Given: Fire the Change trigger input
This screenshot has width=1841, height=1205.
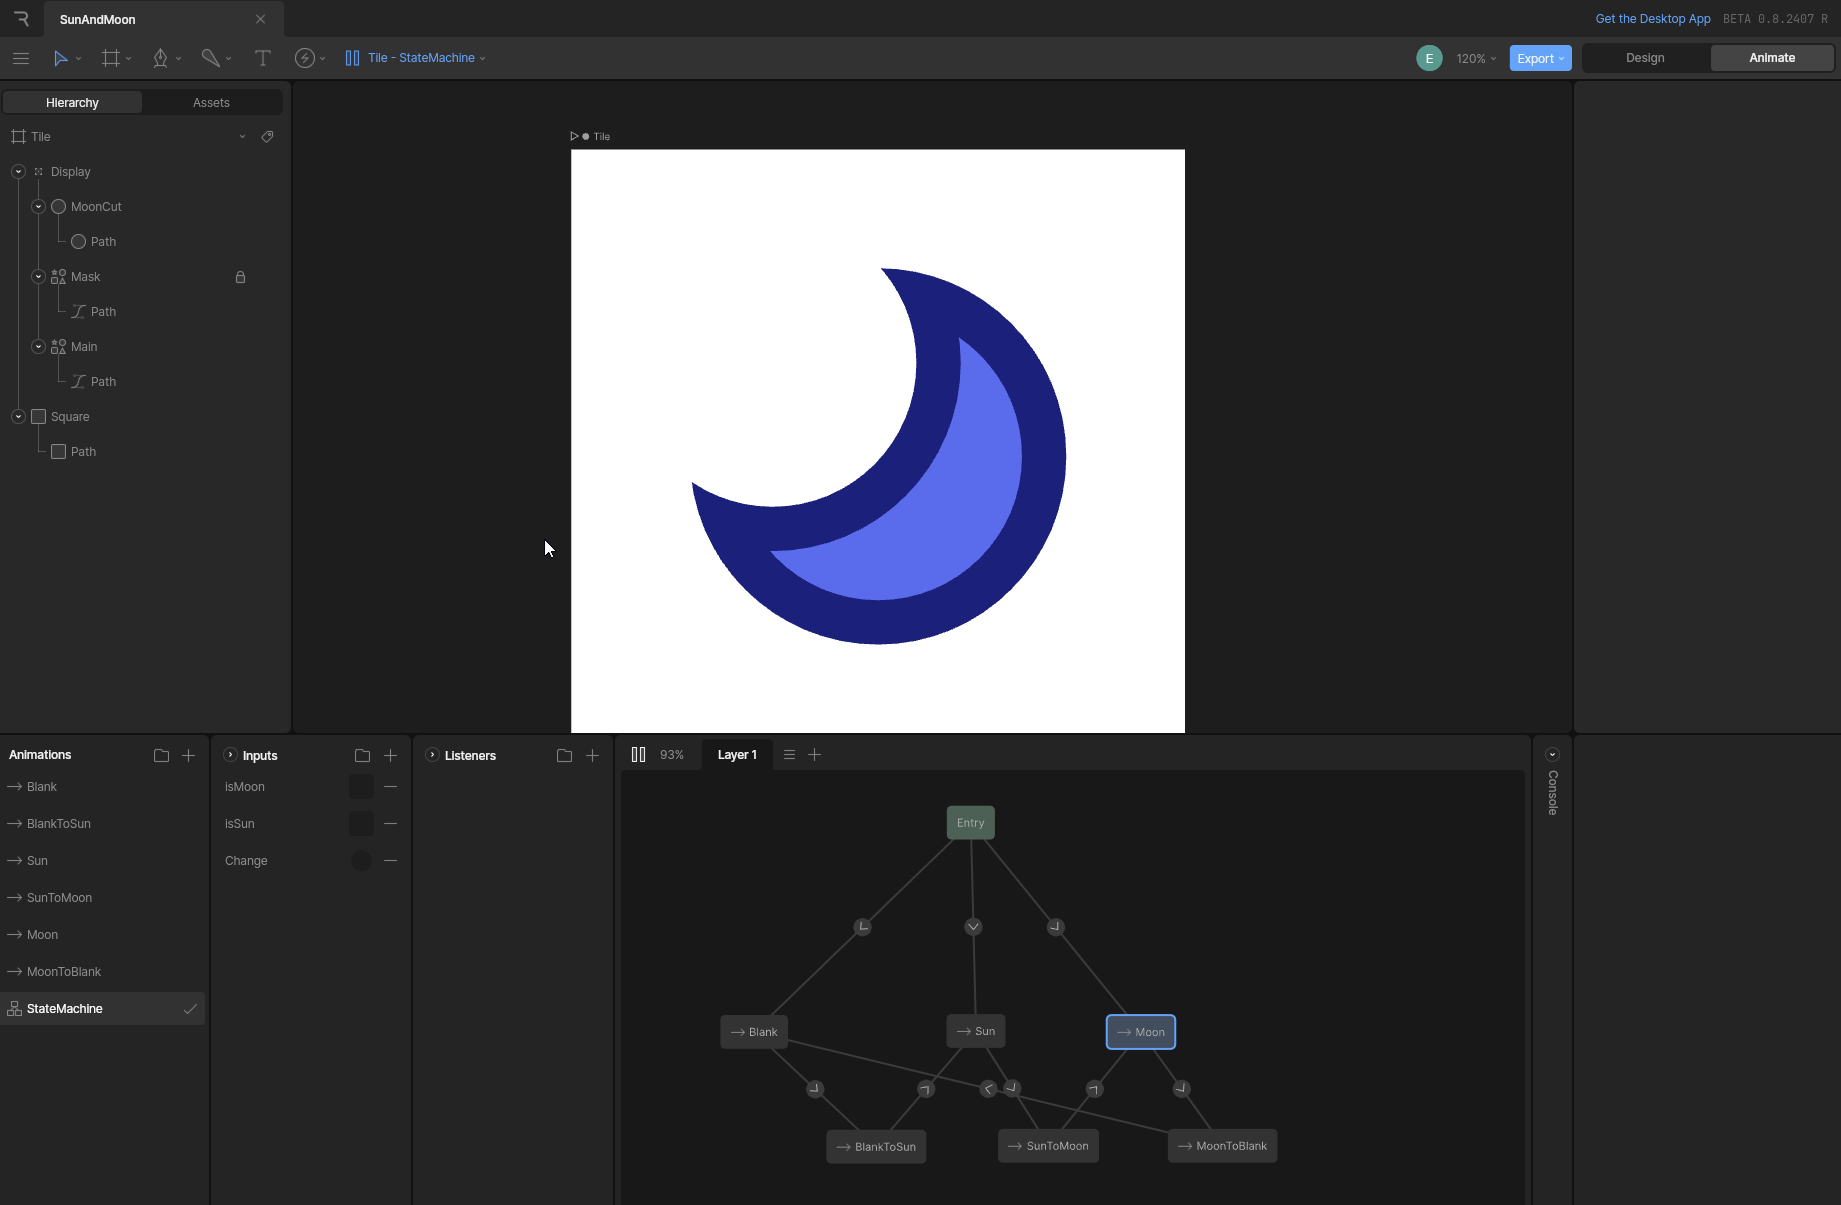Looking at the screenshot, I should 361,861.
